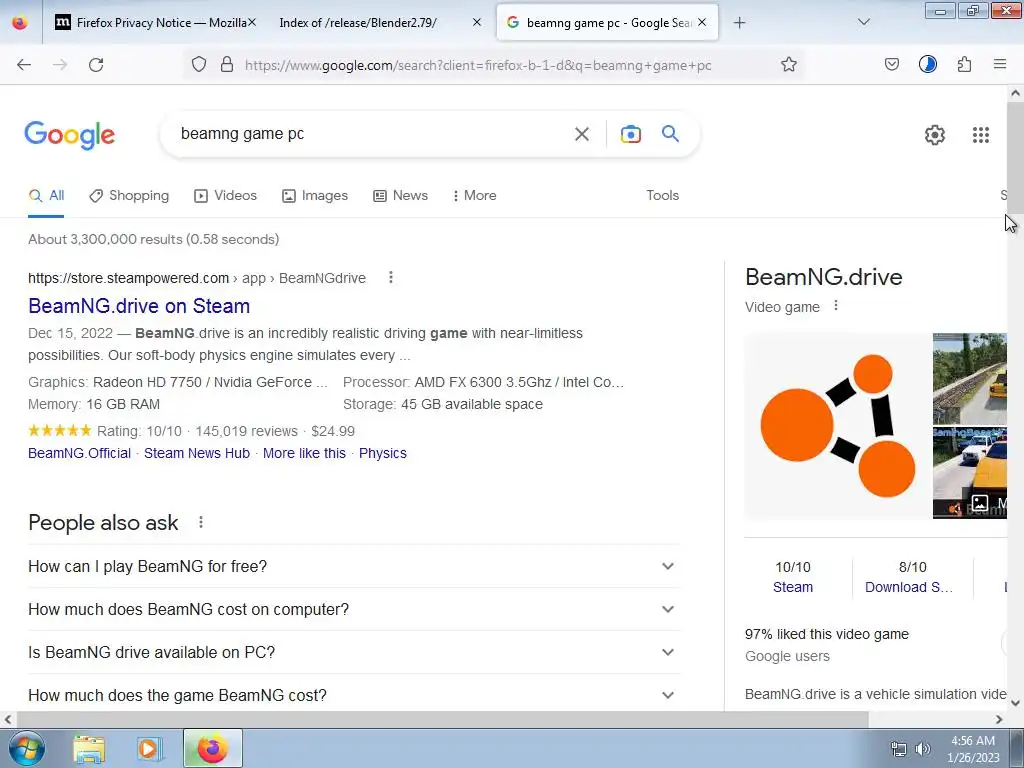Click the scroll-down arrow of vertical scrollbar

[1015, 703]
